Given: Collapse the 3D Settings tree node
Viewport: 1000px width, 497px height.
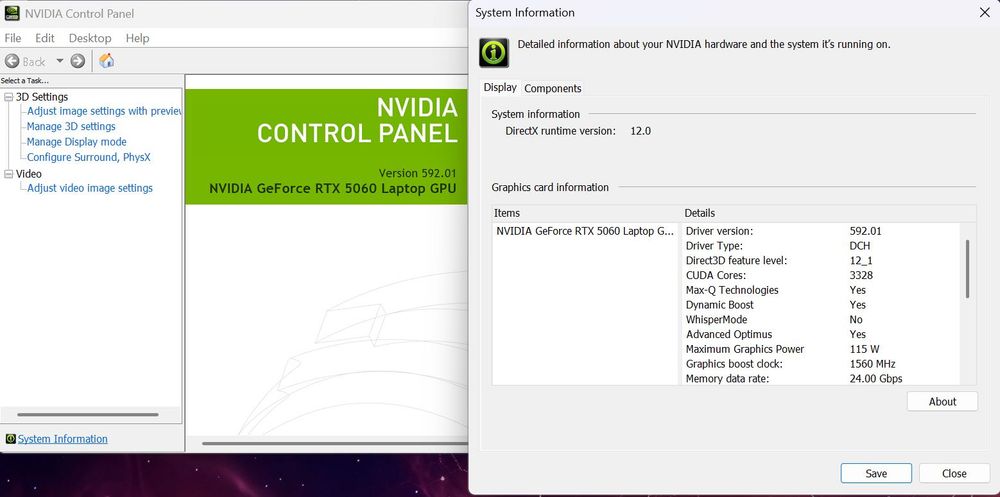Looking at the screenshot, I should [8, 97].
